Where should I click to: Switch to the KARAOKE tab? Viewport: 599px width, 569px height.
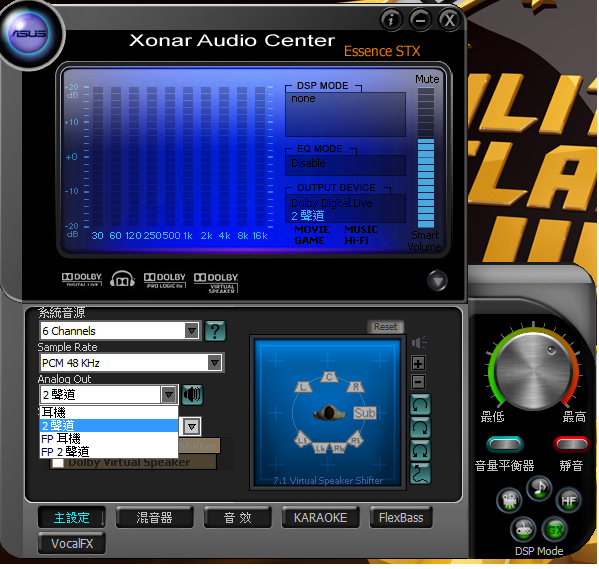point(321,517)
